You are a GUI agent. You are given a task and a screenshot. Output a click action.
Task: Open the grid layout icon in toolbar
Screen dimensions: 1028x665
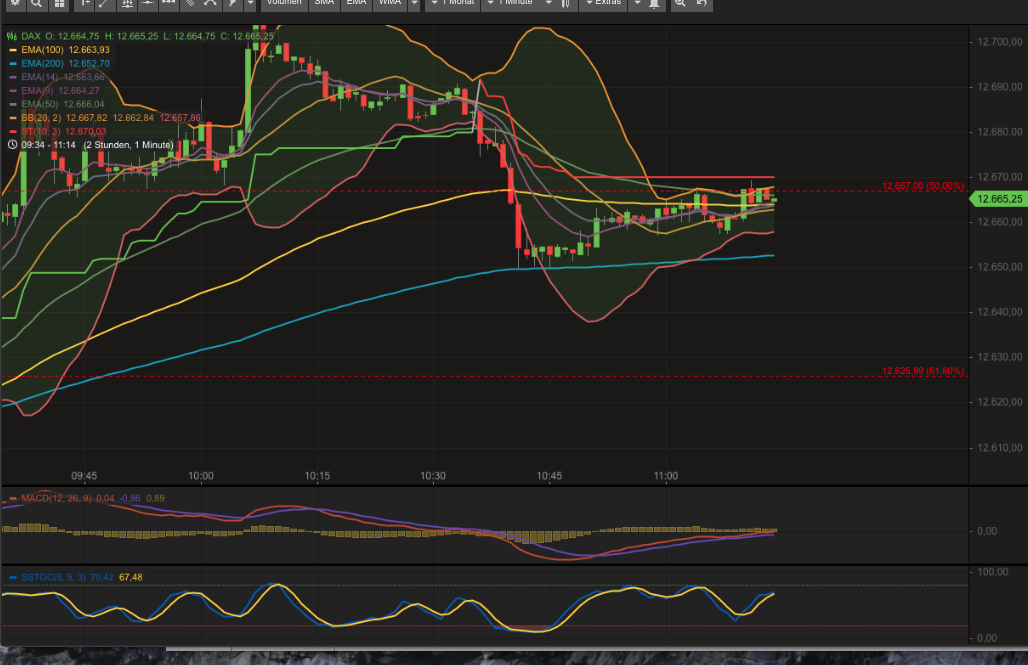click(59, 3)
